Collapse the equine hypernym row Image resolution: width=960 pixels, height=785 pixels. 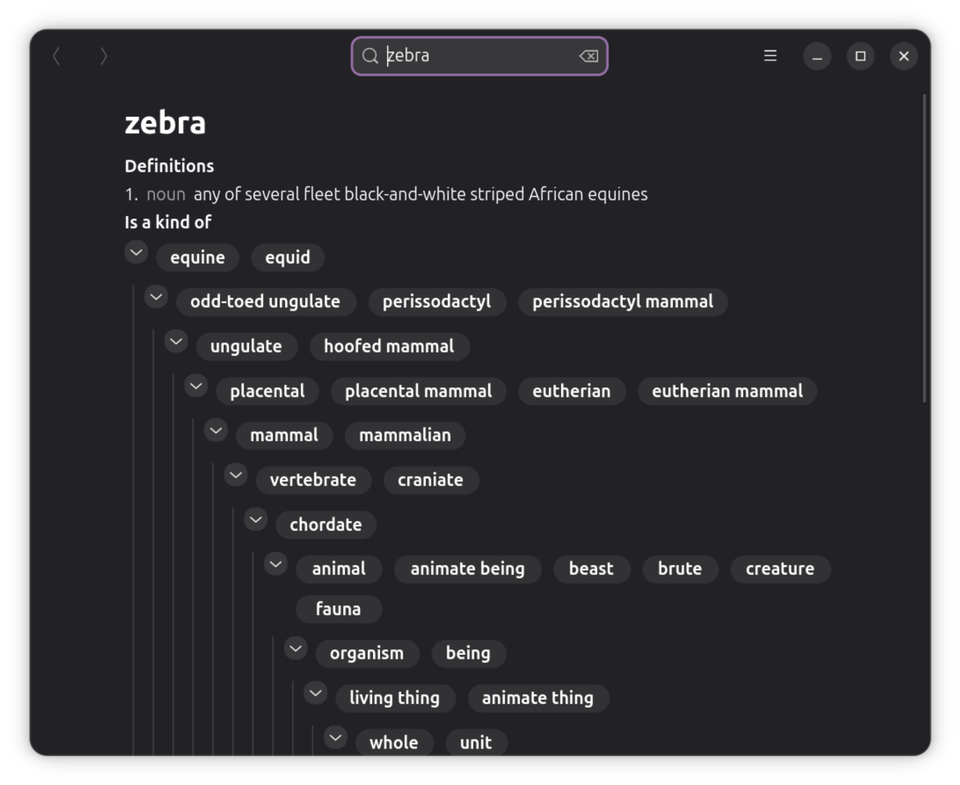click(137, 252)
